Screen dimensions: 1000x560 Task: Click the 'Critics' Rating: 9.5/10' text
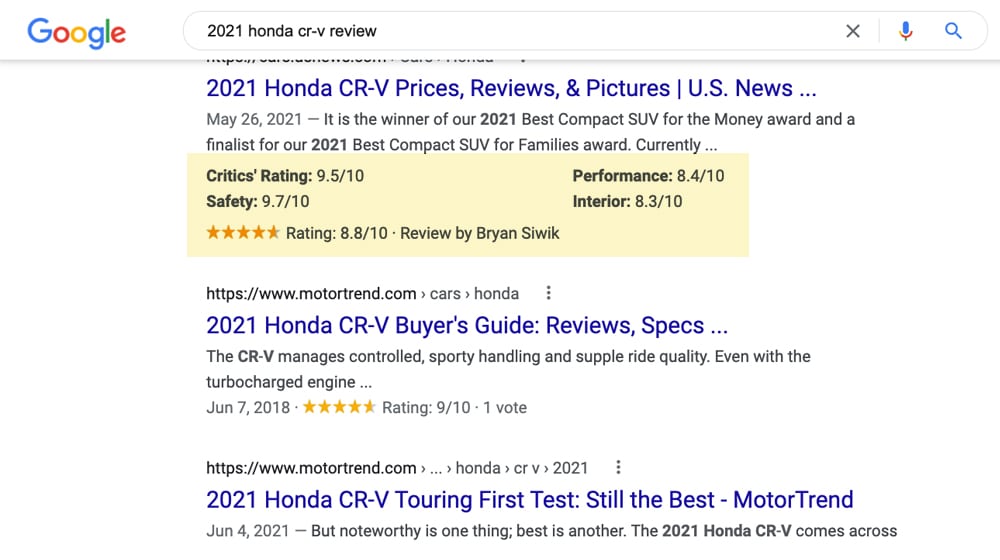(285, 176)
